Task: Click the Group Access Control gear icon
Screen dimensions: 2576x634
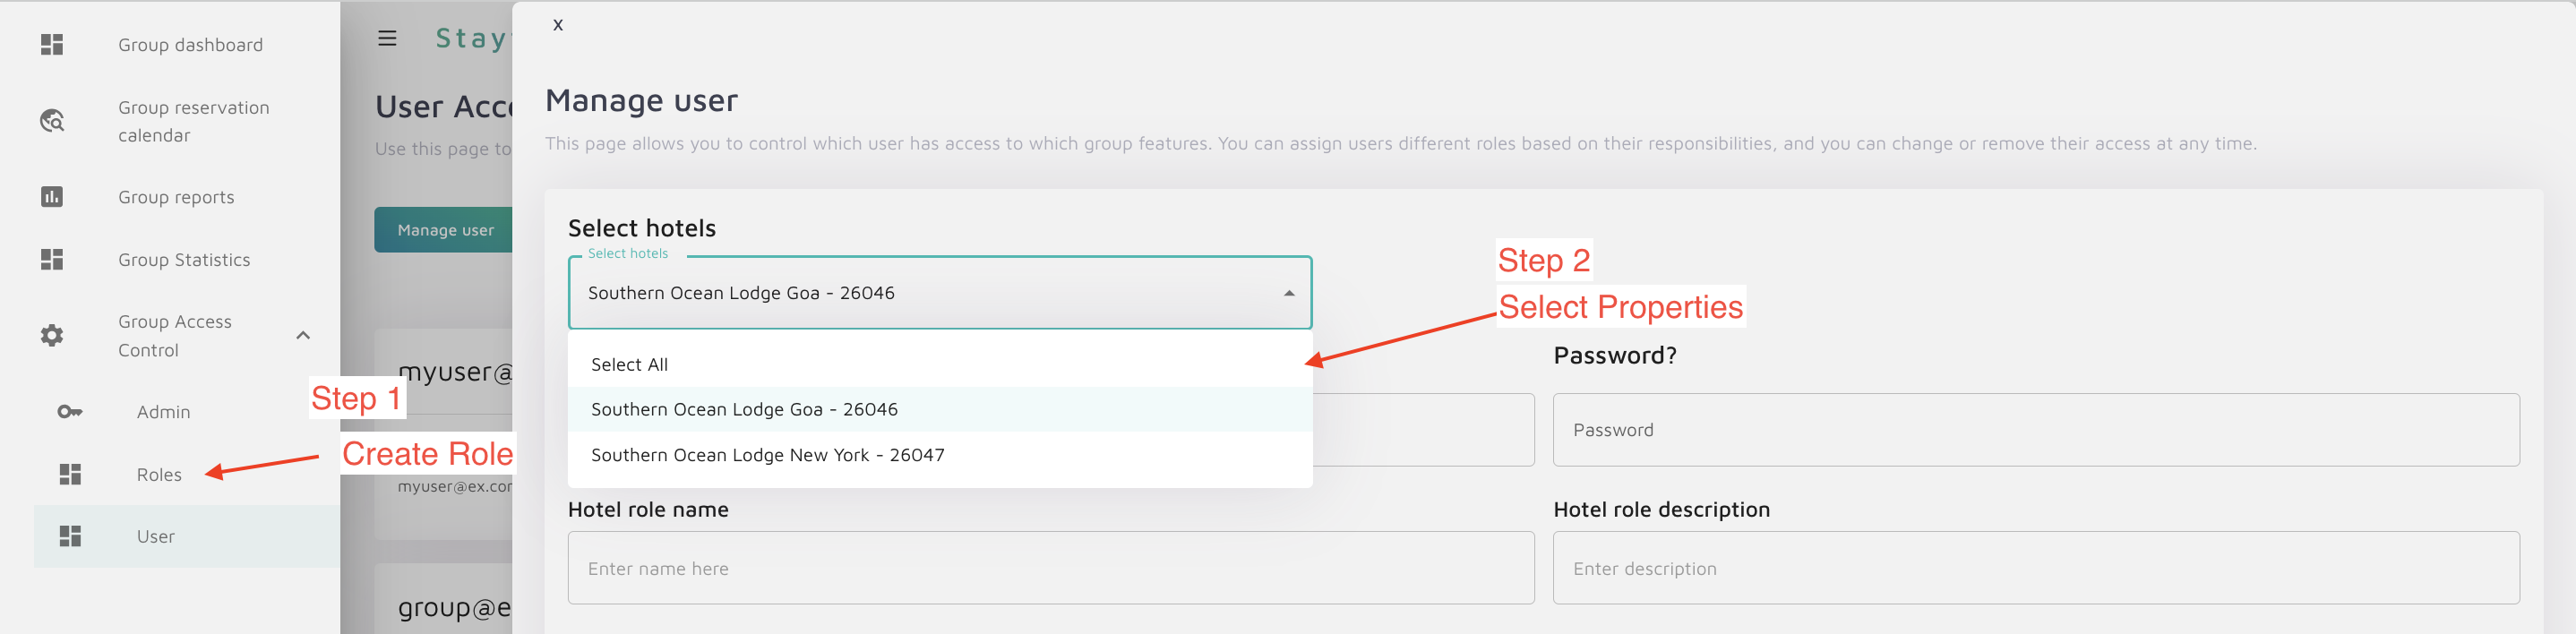Action: (52, 336)
